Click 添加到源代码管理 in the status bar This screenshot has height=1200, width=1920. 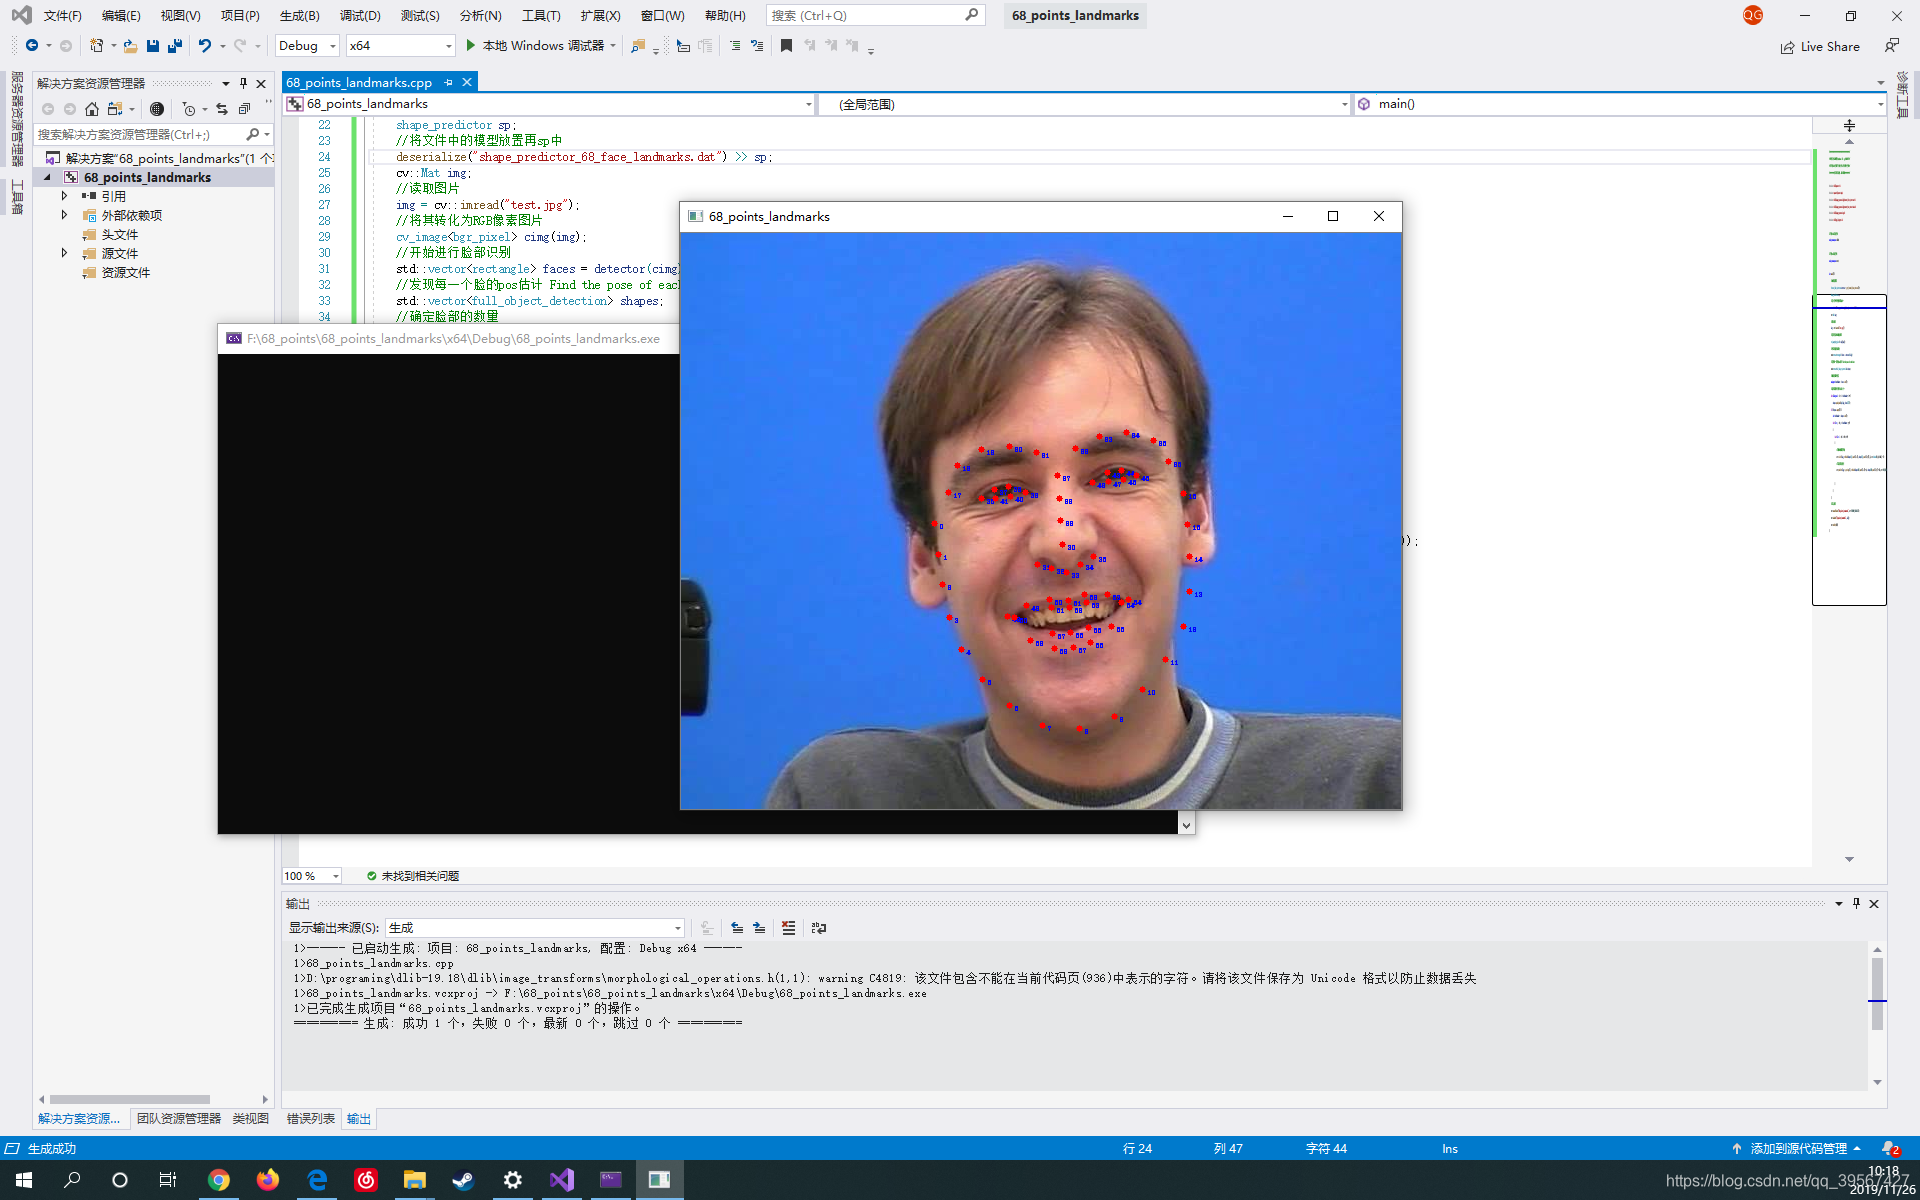coord(1797,1149)
